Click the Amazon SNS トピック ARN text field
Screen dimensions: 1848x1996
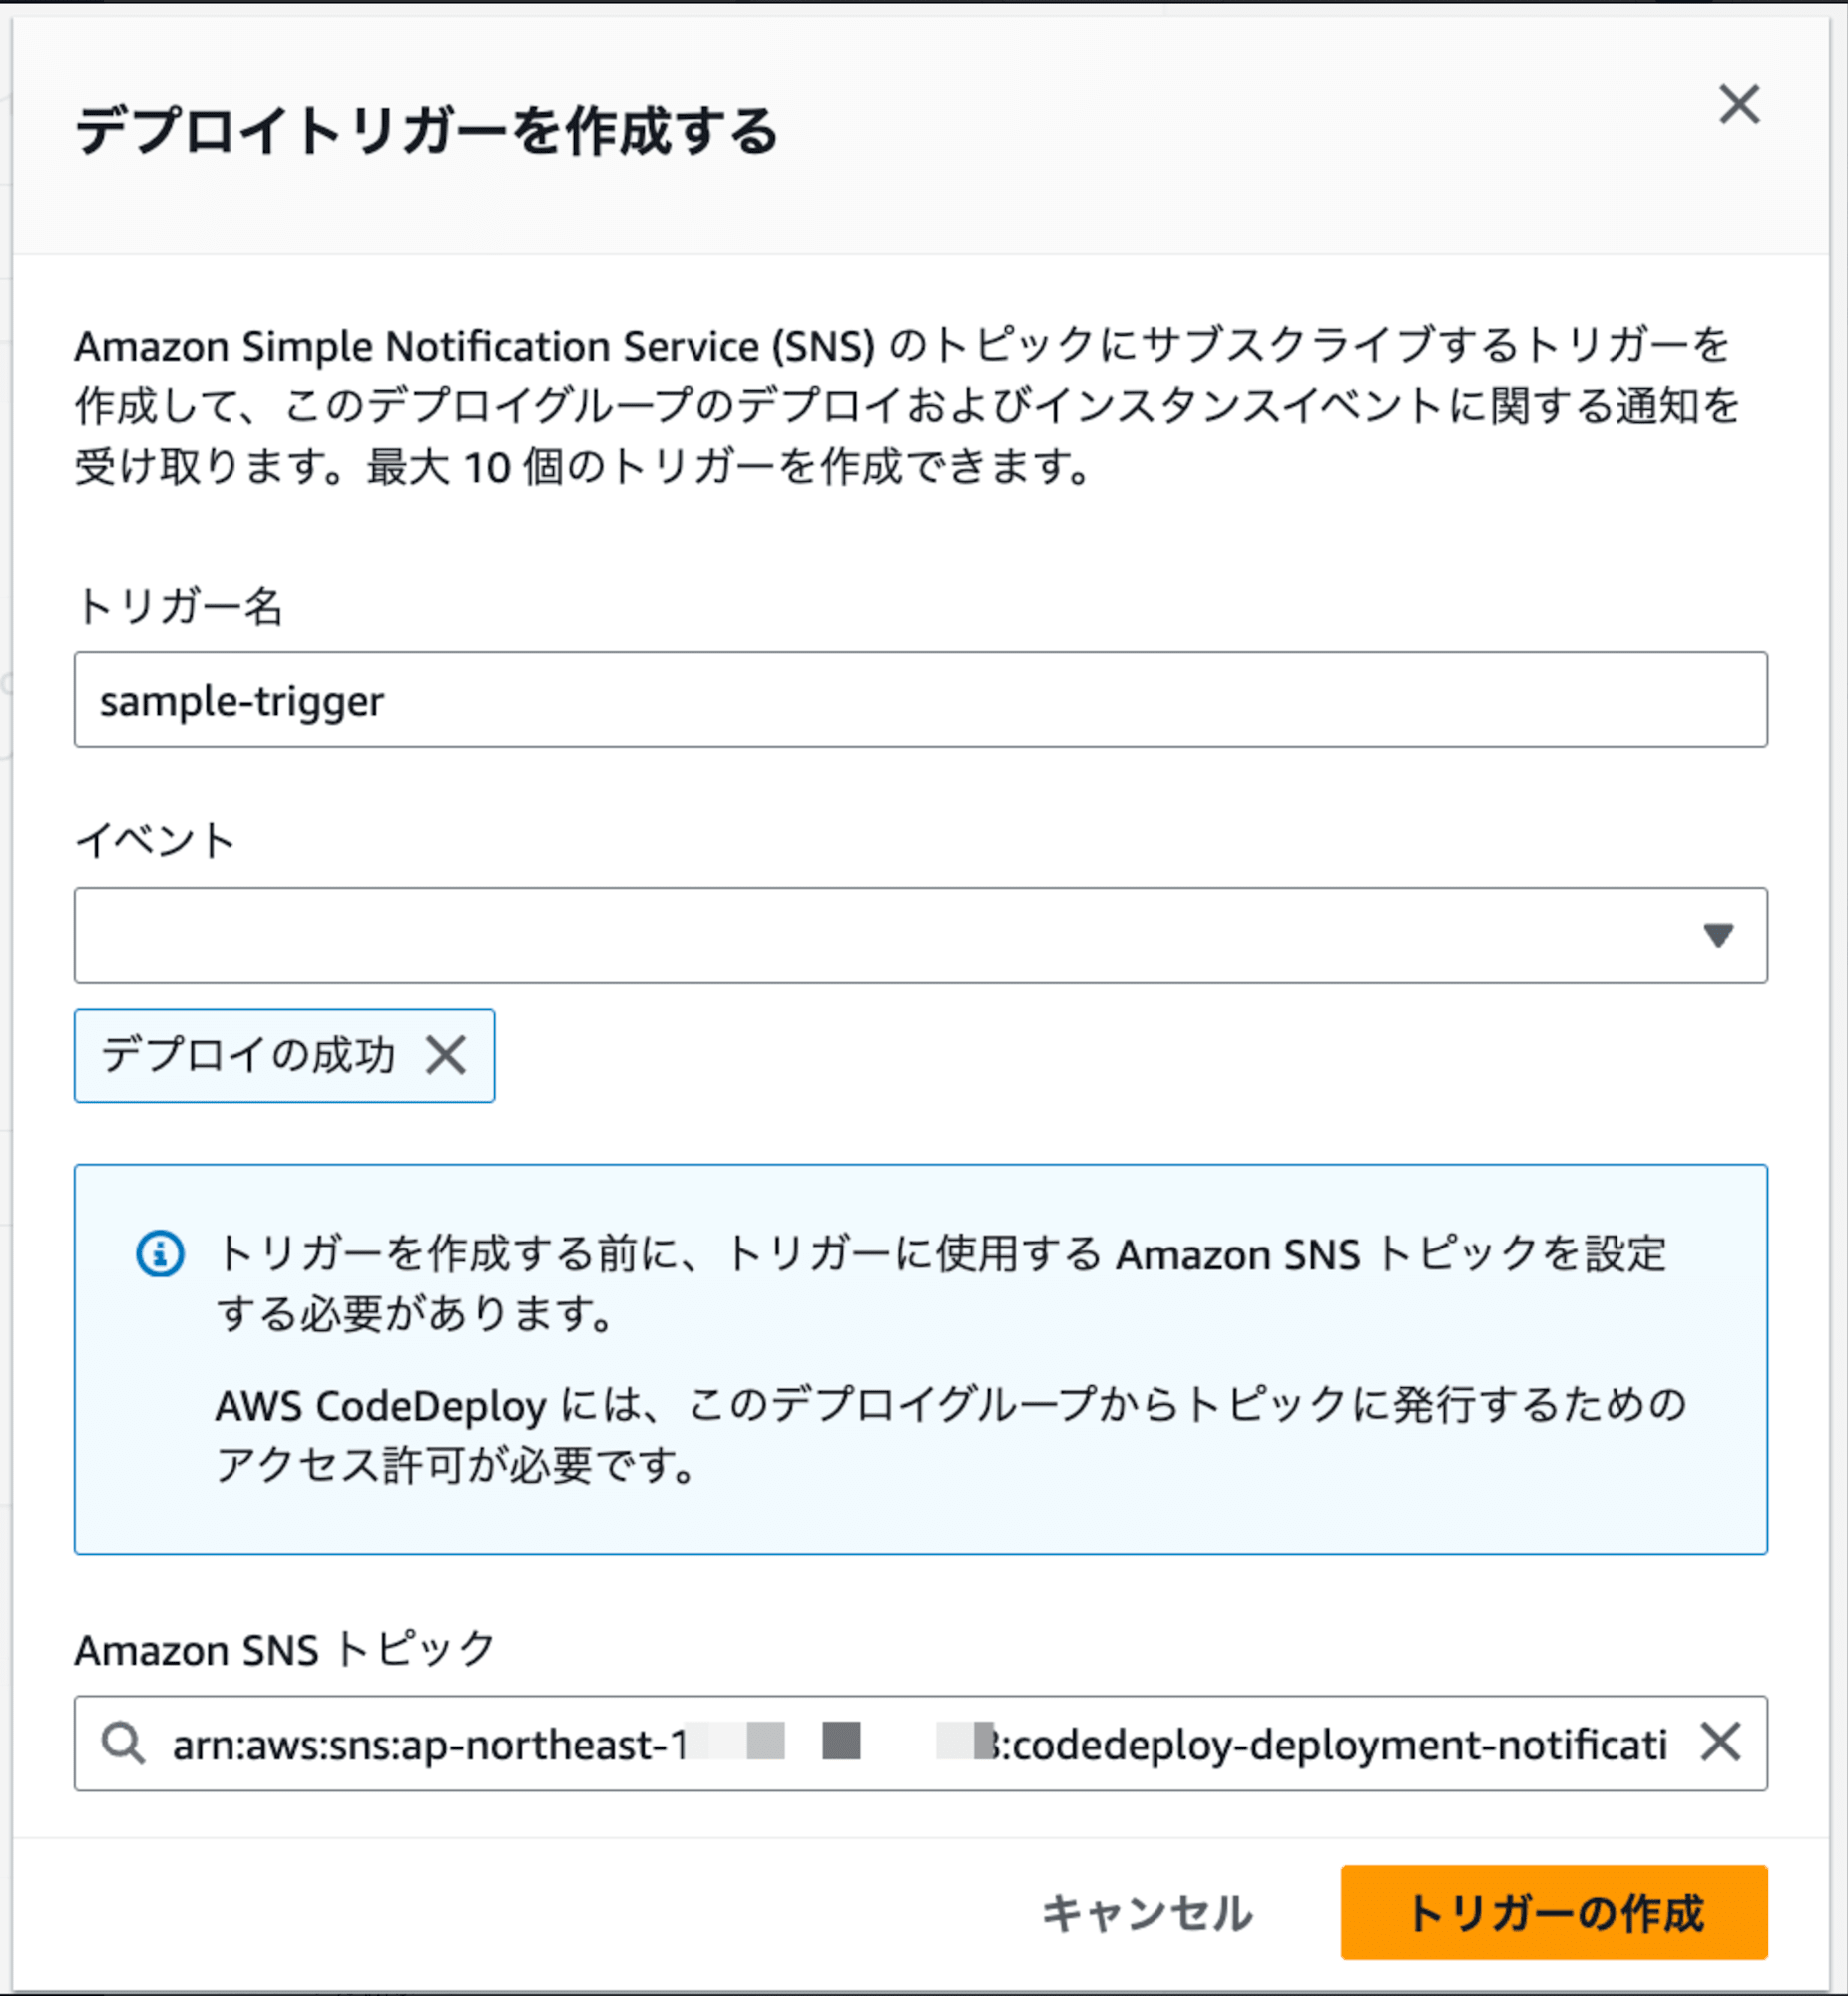(x=920, y=1743)
